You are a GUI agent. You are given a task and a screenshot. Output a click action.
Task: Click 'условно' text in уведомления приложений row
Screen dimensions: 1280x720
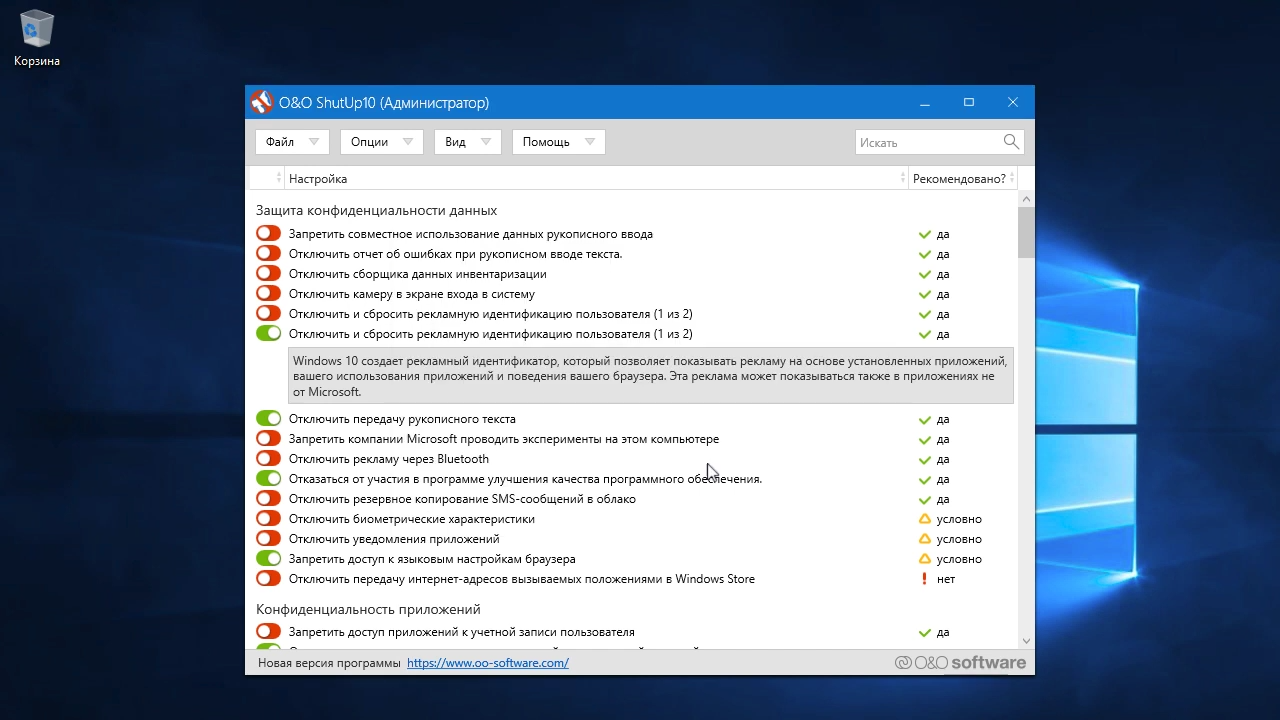click(x=959, y=539)
